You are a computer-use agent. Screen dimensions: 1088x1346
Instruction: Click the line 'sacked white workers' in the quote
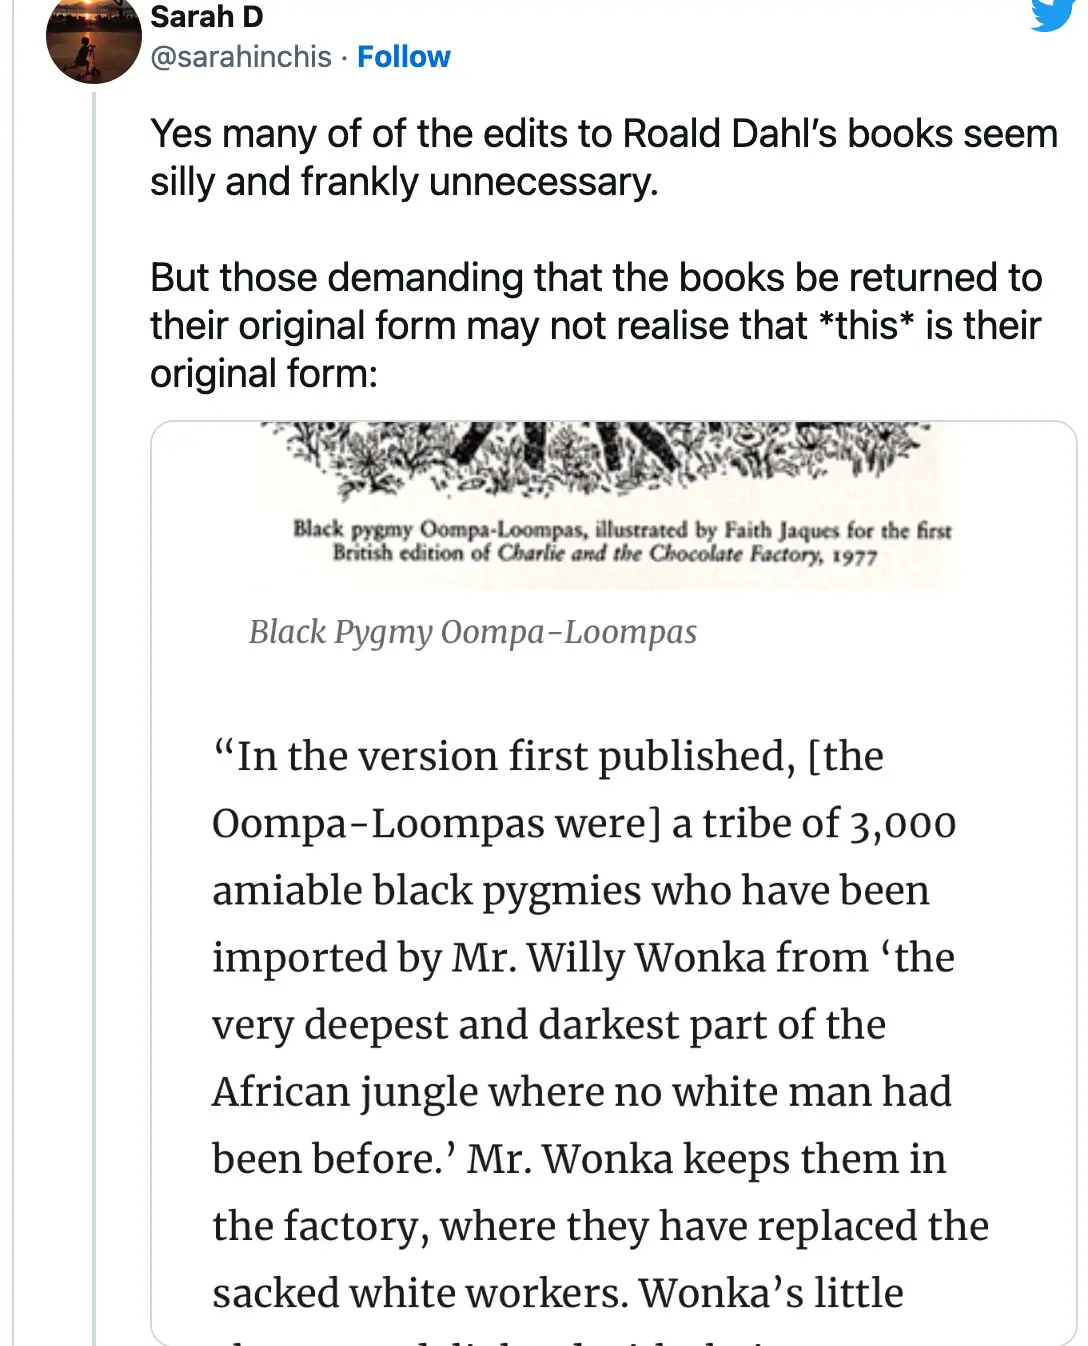tap(420, 1293)
